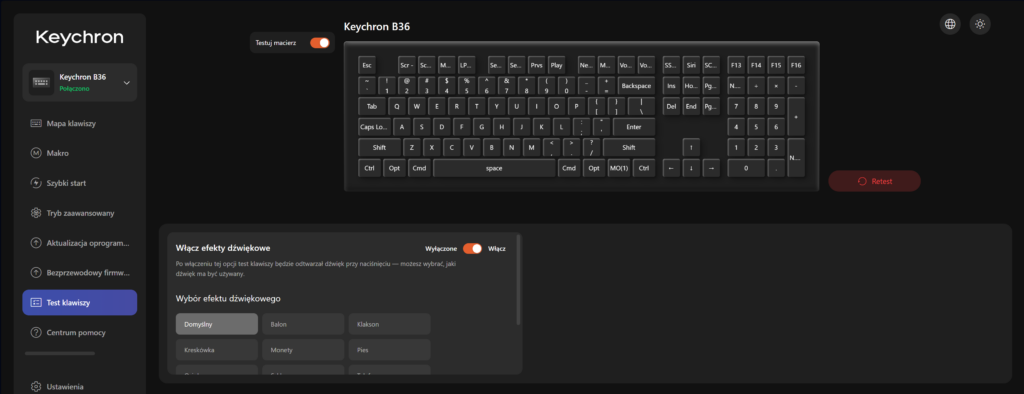The image size is (1024, 394).
Task: Click the sound effects panel vertical scrollbar
Action: [x=519, y=280]
